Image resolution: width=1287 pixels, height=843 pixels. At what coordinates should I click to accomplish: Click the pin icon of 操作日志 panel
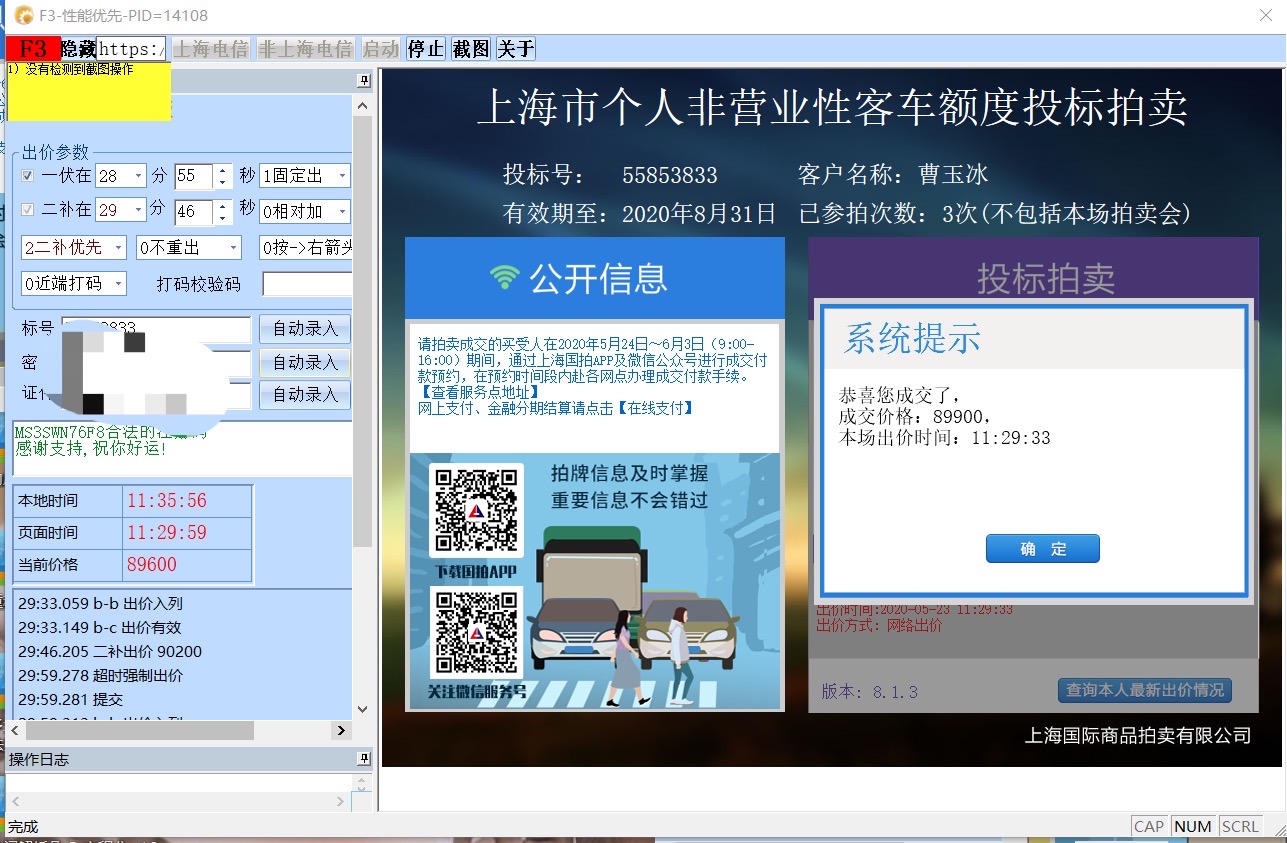click(364, 759)
